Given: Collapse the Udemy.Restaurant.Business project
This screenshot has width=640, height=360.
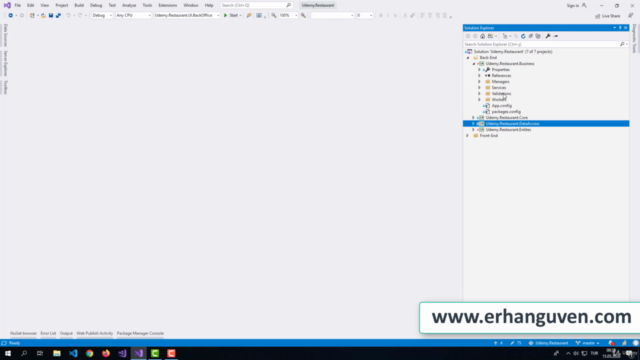Looking at the screenshot, I should [473, 64].
